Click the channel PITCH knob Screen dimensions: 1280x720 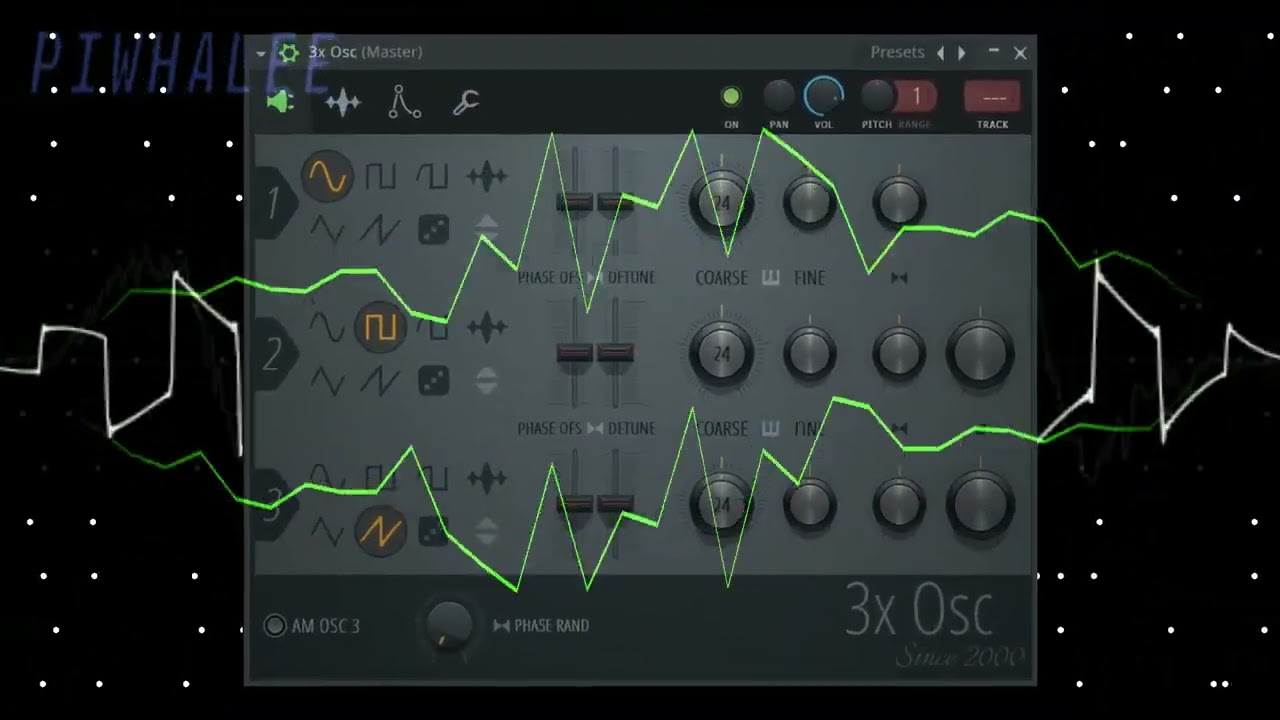coord(877,97)
